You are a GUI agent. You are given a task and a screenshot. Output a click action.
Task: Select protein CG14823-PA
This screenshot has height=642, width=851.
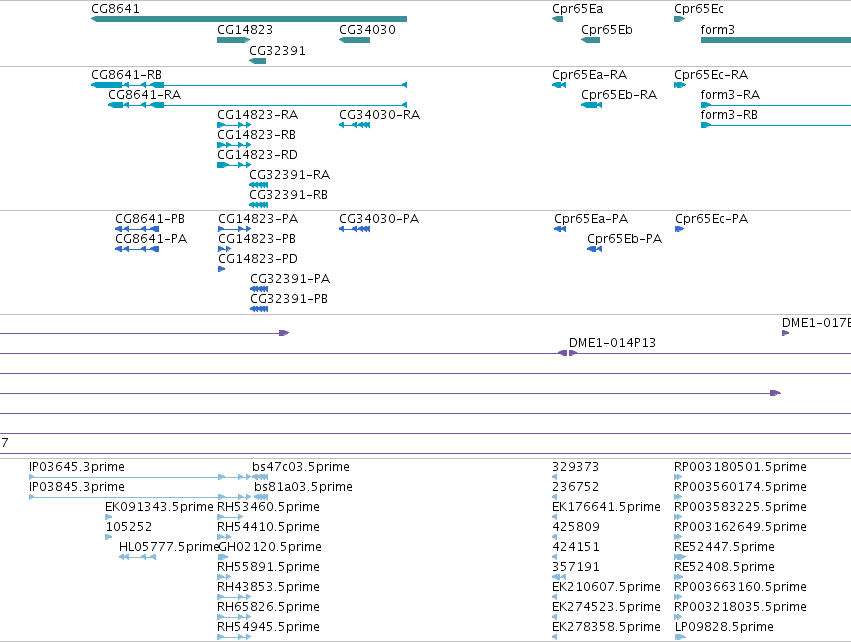[234, 229]
